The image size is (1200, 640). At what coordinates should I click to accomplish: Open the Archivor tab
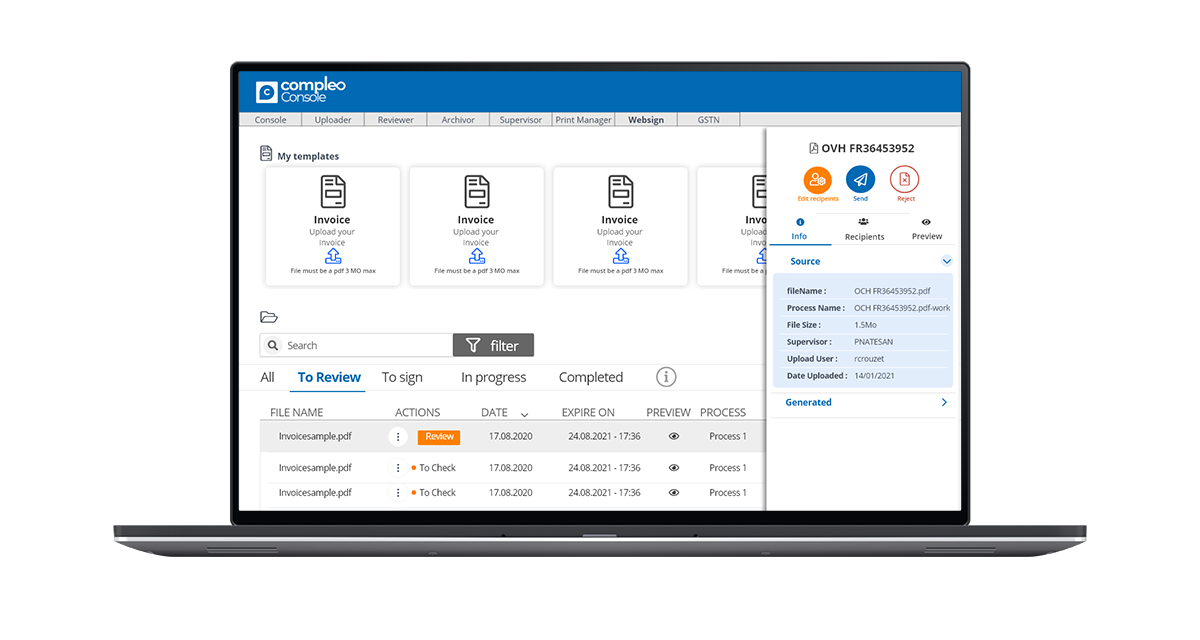pos(458,120)
